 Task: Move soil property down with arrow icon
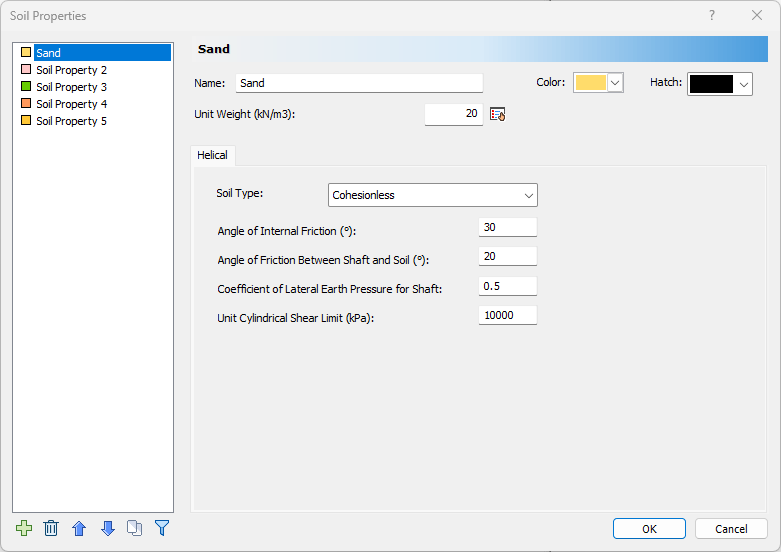click(108, 528)
